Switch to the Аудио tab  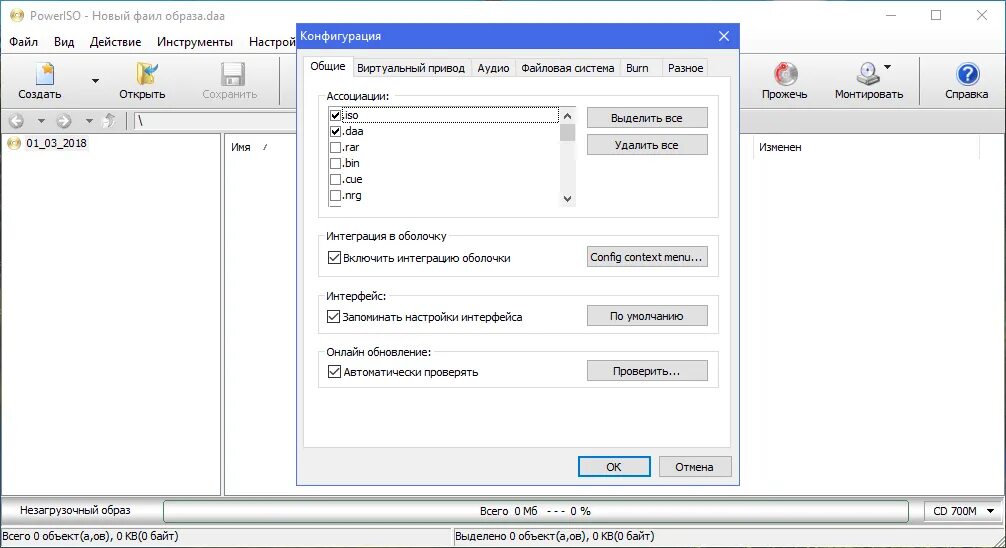(x=493, y=68)
